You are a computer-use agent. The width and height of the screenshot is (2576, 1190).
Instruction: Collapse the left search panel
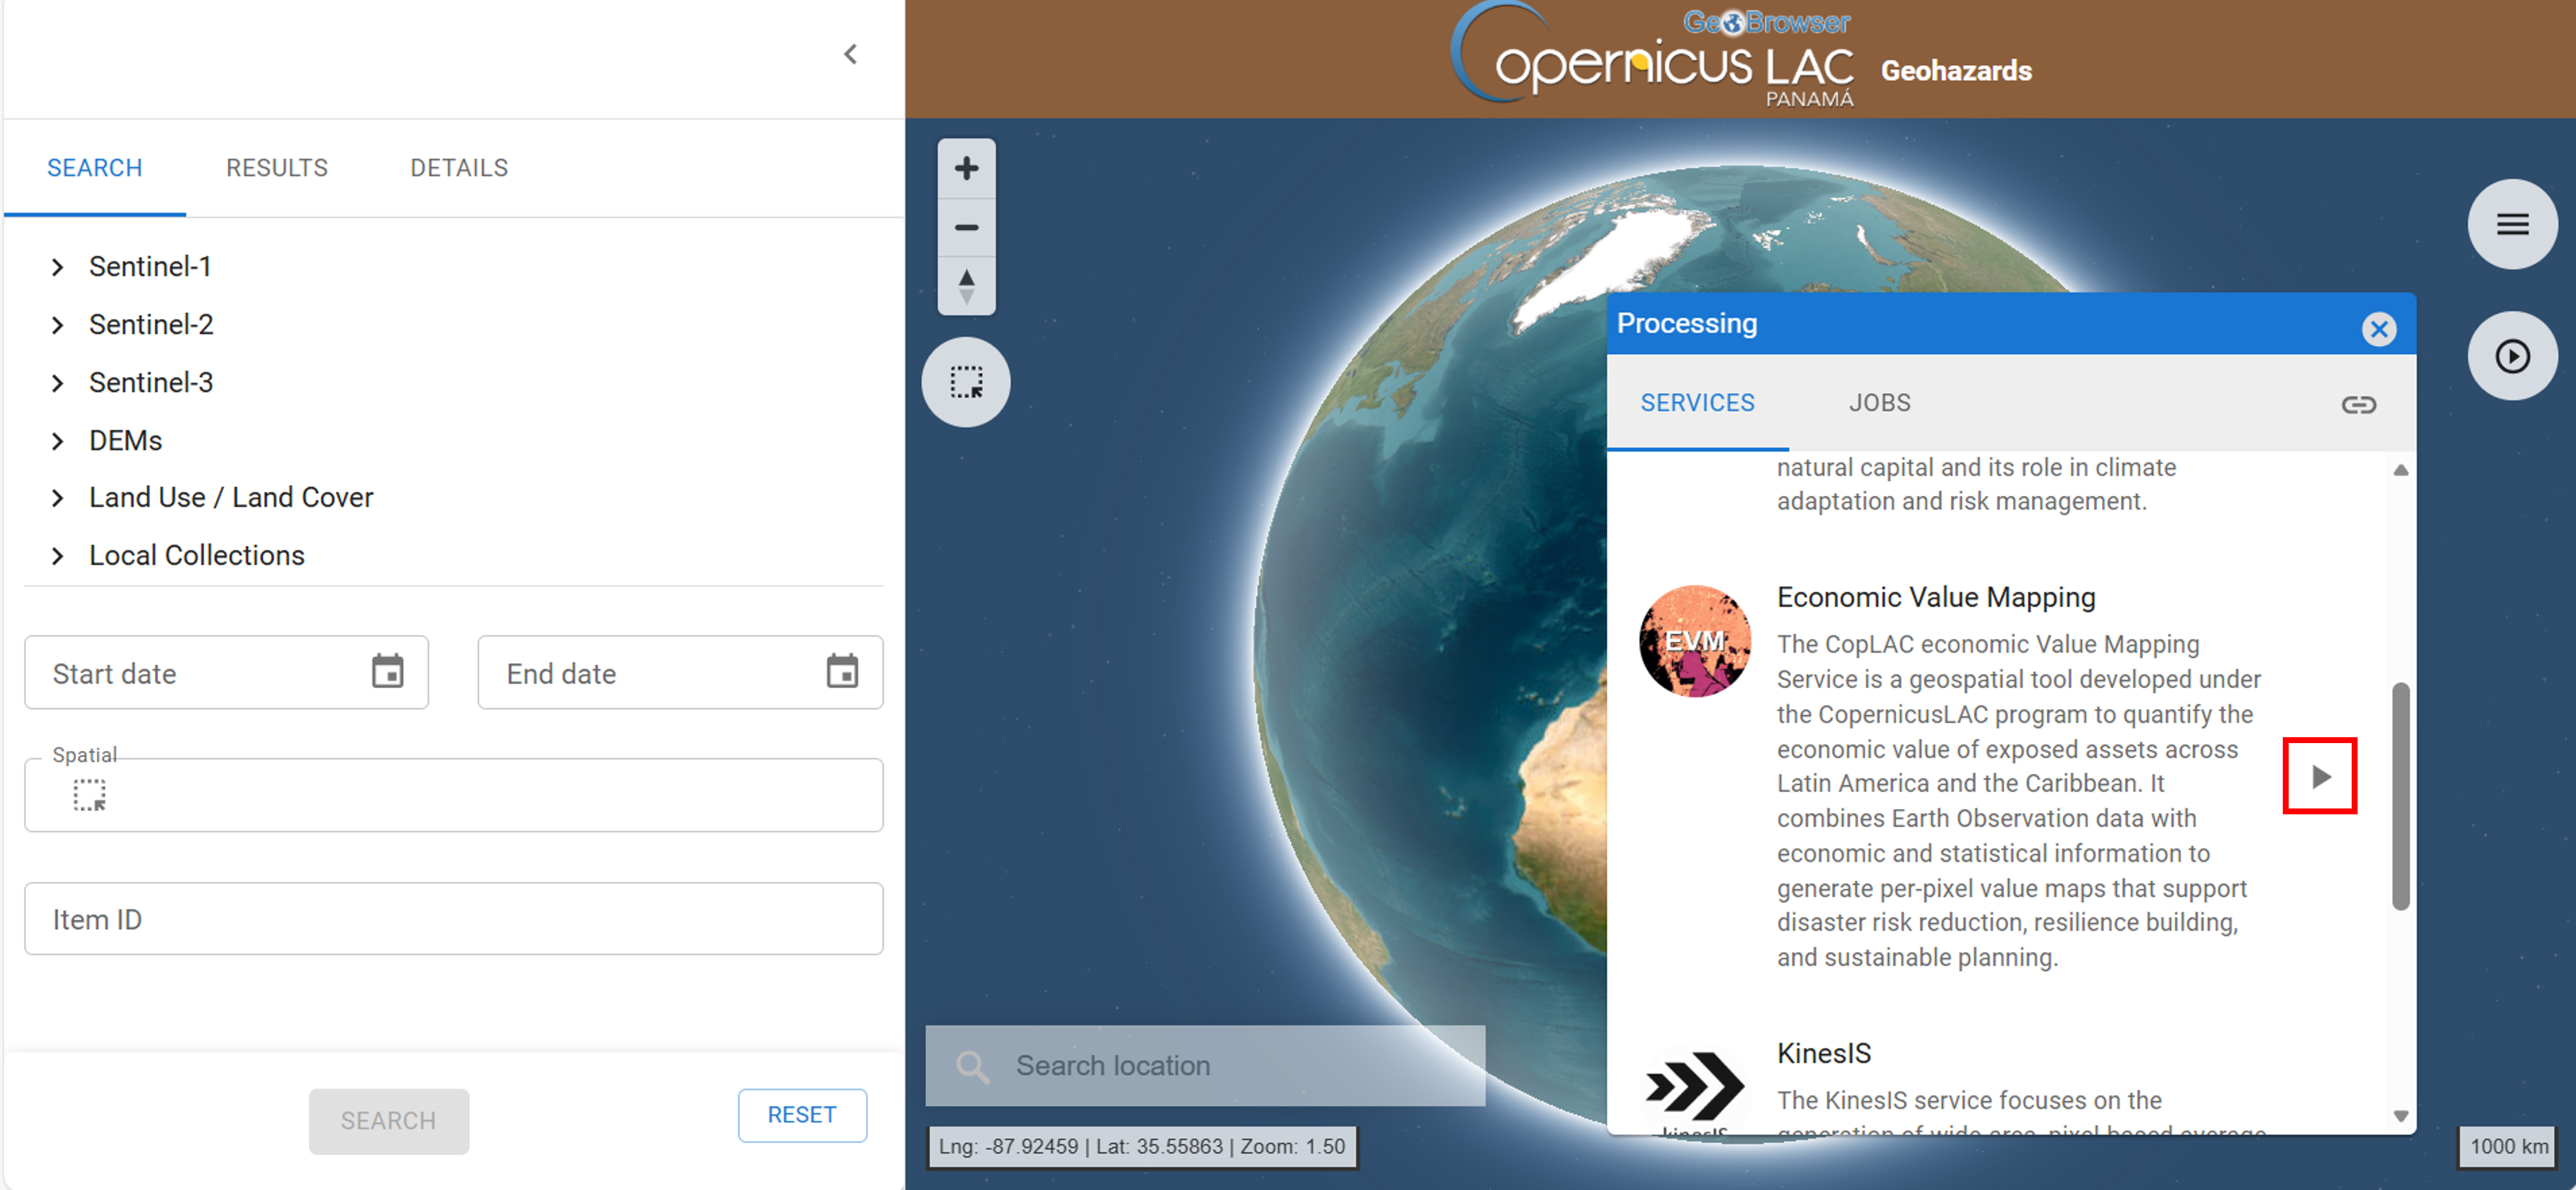(x=850, y=54)
